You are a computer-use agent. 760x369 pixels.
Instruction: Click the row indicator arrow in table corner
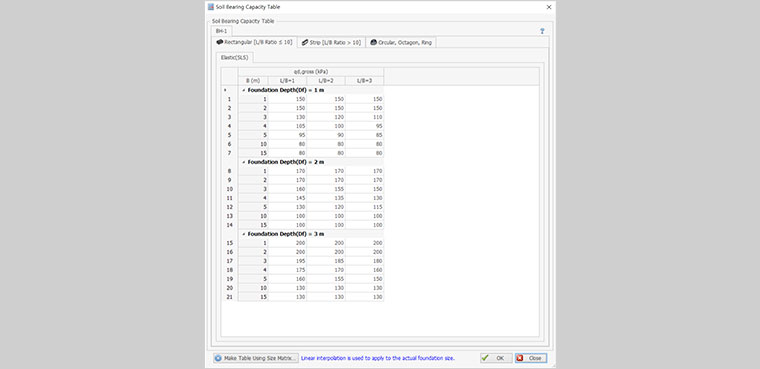pos(225,90)
